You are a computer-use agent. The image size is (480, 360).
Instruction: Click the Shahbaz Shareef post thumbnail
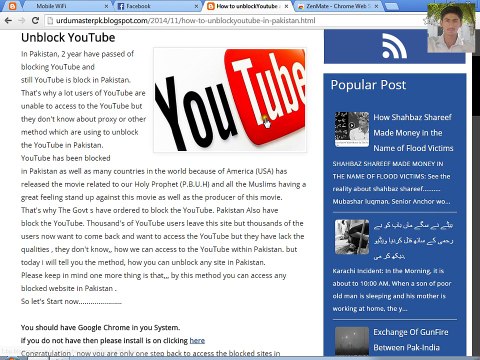point(352,129)
